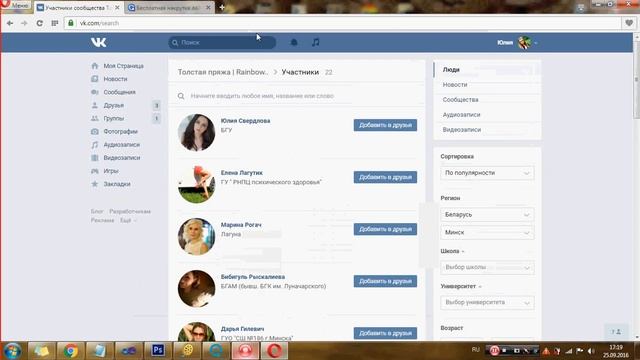This screenshot has height=360, width=640.
Task: Click the green padlock security icon
Action: coord(71,23)
